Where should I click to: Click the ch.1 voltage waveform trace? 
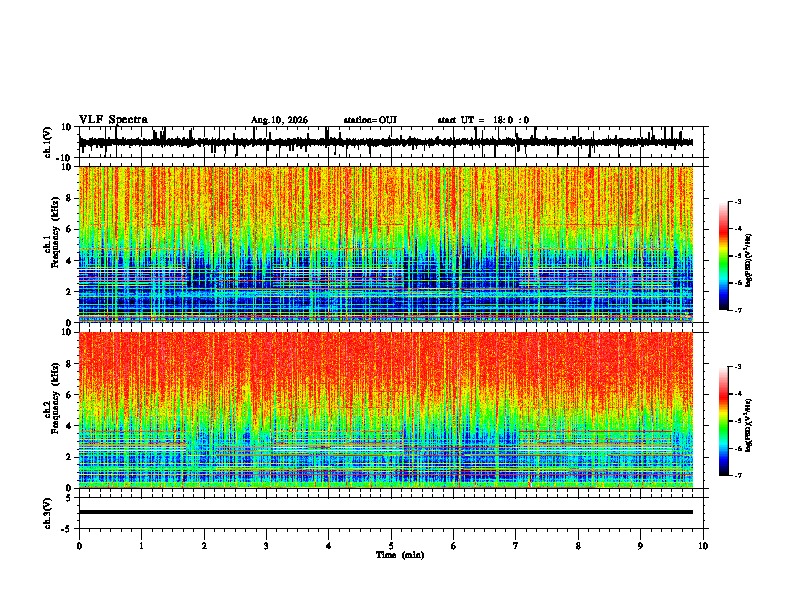[386, 142]
